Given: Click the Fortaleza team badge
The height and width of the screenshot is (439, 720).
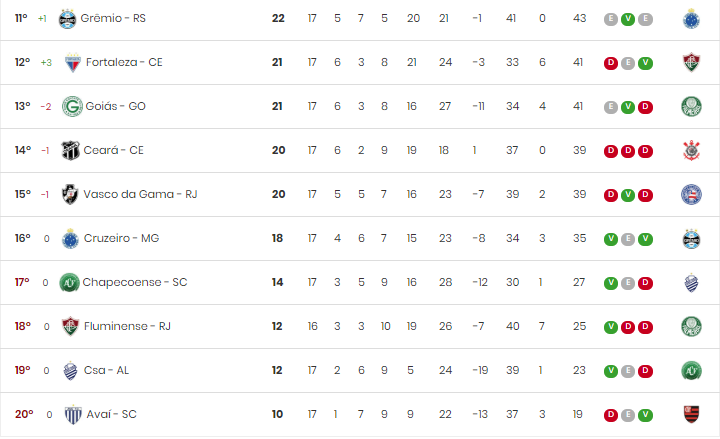Looking at the screenshot, I should (73, 62).
